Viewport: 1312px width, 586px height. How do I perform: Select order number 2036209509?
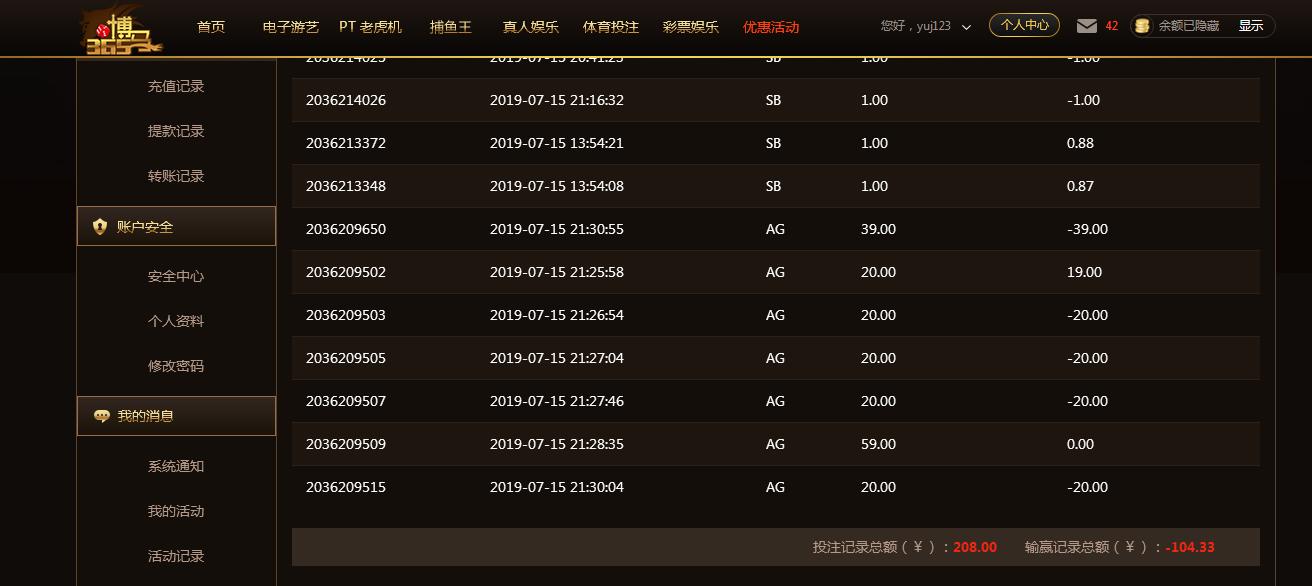pyautogui.click(x=346, y=444)
